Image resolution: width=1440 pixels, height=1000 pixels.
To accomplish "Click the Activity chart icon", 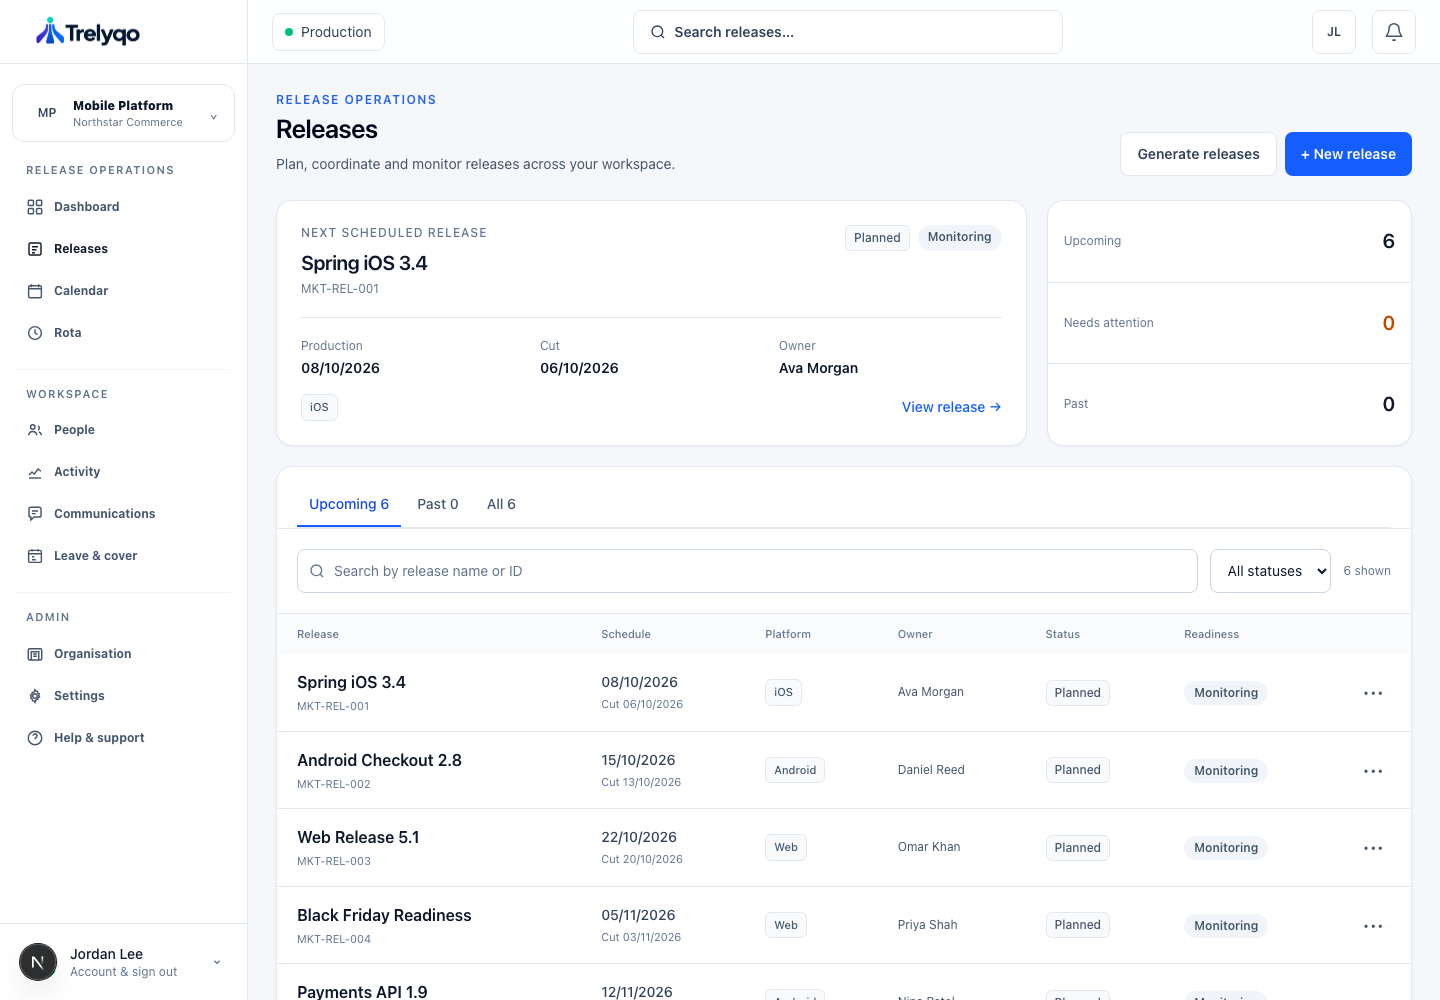I will click(35, 472).
